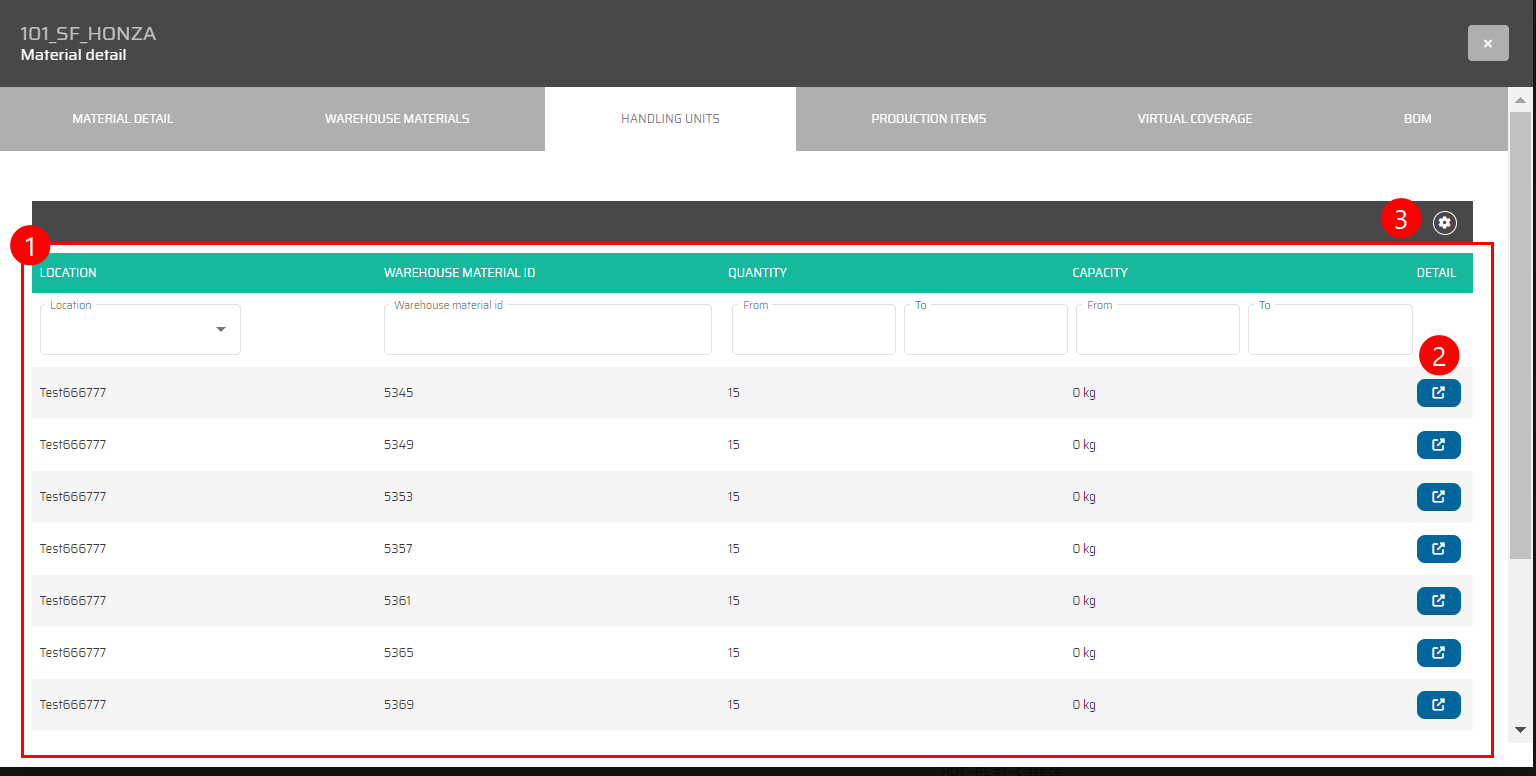This screenshot has width=1536, height=776.
Task: Open the Production Items tab
Action: click(x=928, y=119)
